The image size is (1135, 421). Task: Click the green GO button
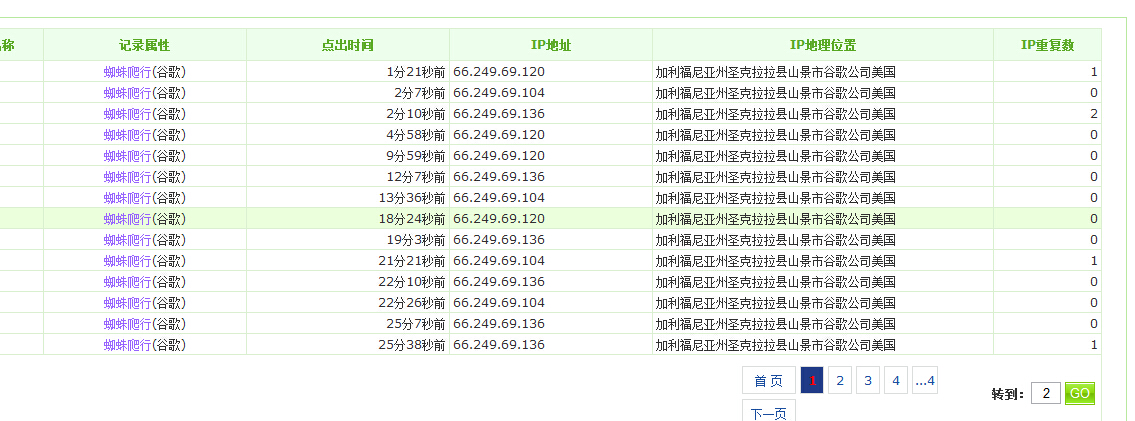(x=1079, y=394)
